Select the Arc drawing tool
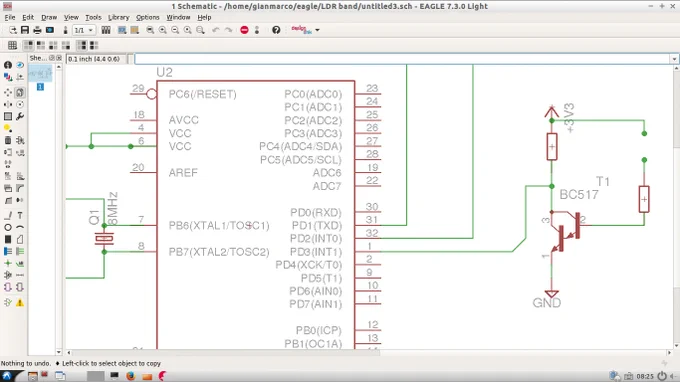The image size is (680, 382). (x=20, y=227)
